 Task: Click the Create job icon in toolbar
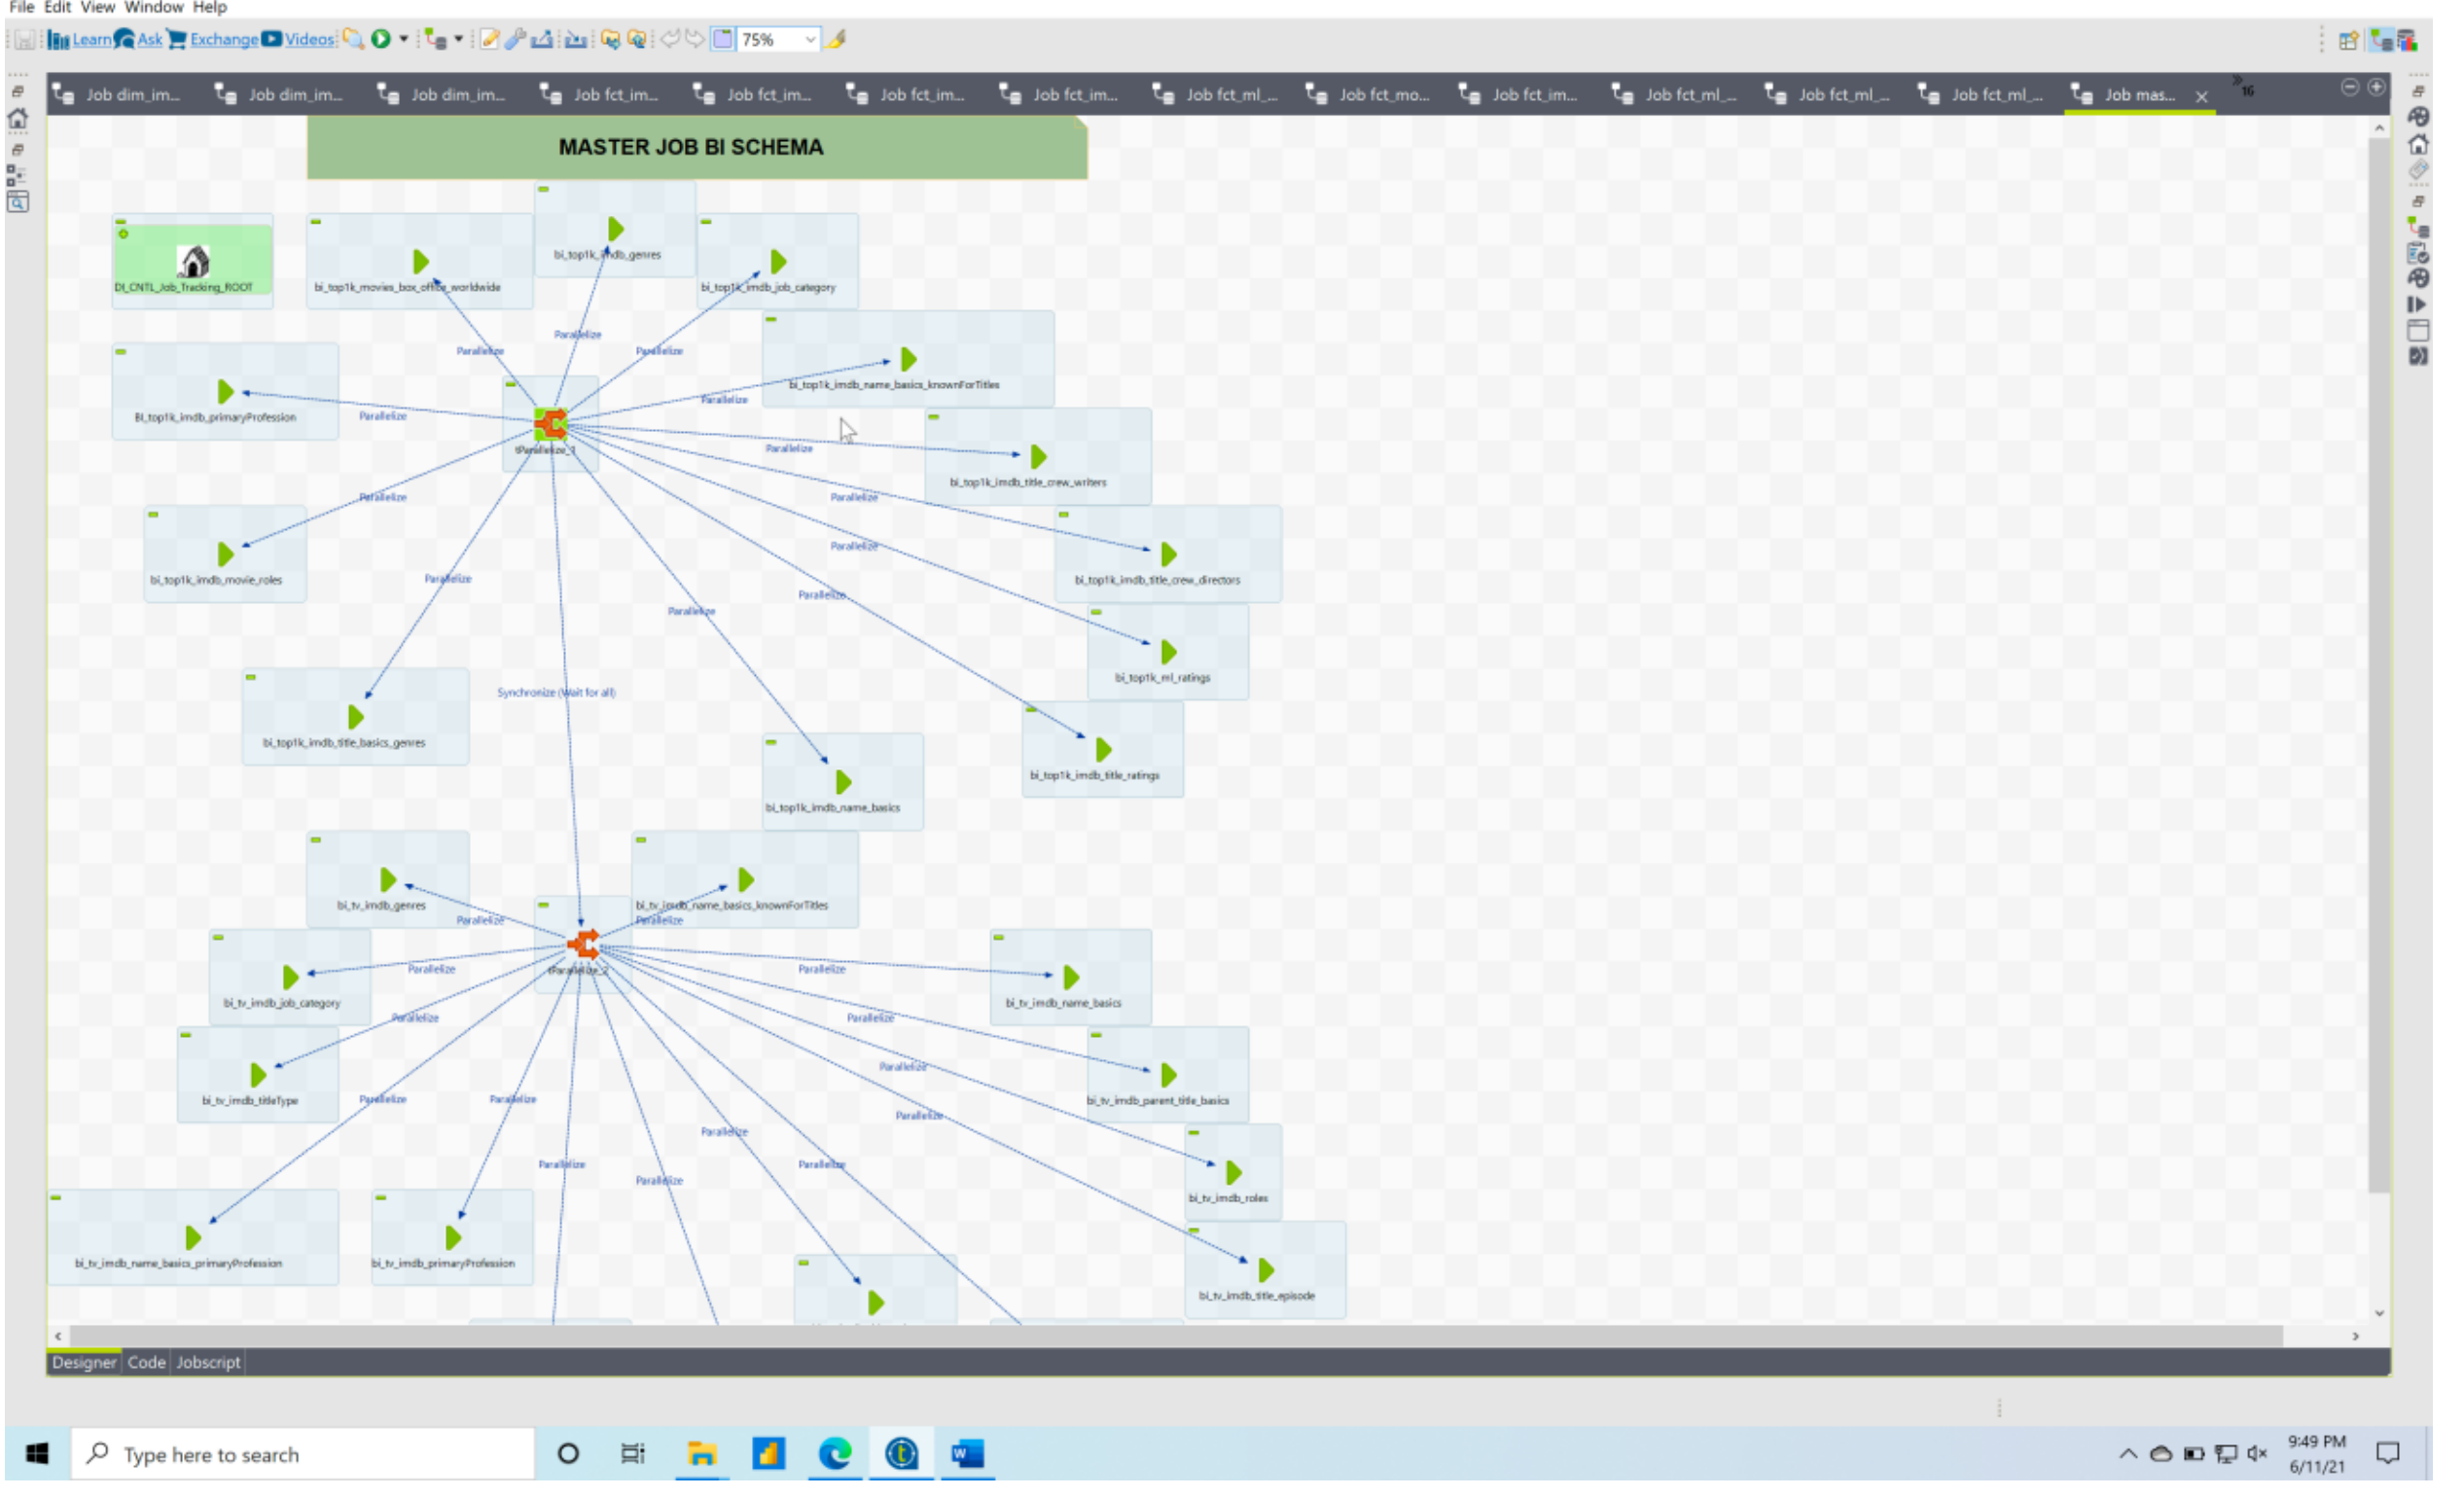(x=435, y=39)
